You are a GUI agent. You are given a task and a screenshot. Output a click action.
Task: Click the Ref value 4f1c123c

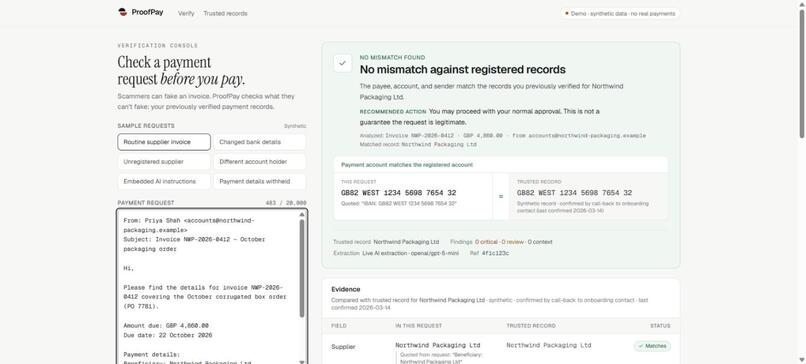[495, 253]
